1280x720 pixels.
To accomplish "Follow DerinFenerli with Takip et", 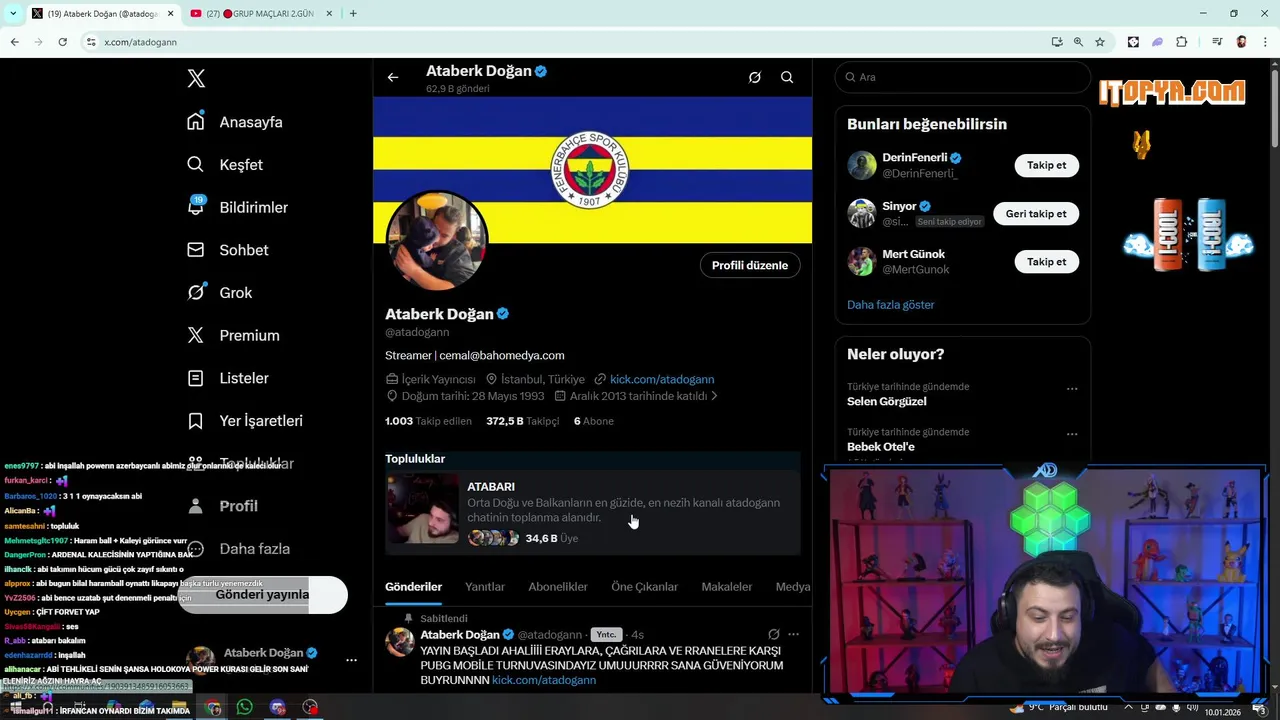I will coord(1047,165).
